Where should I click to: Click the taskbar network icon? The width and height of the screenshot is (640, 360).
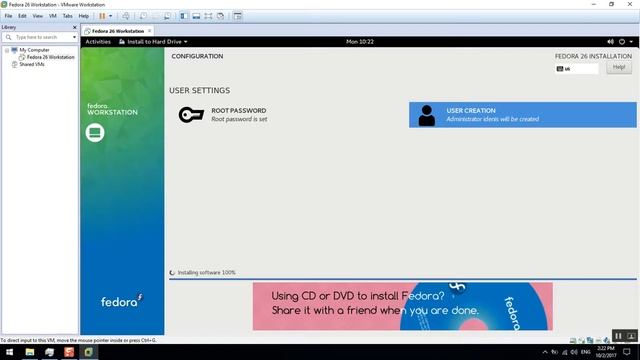pos(564,352)
